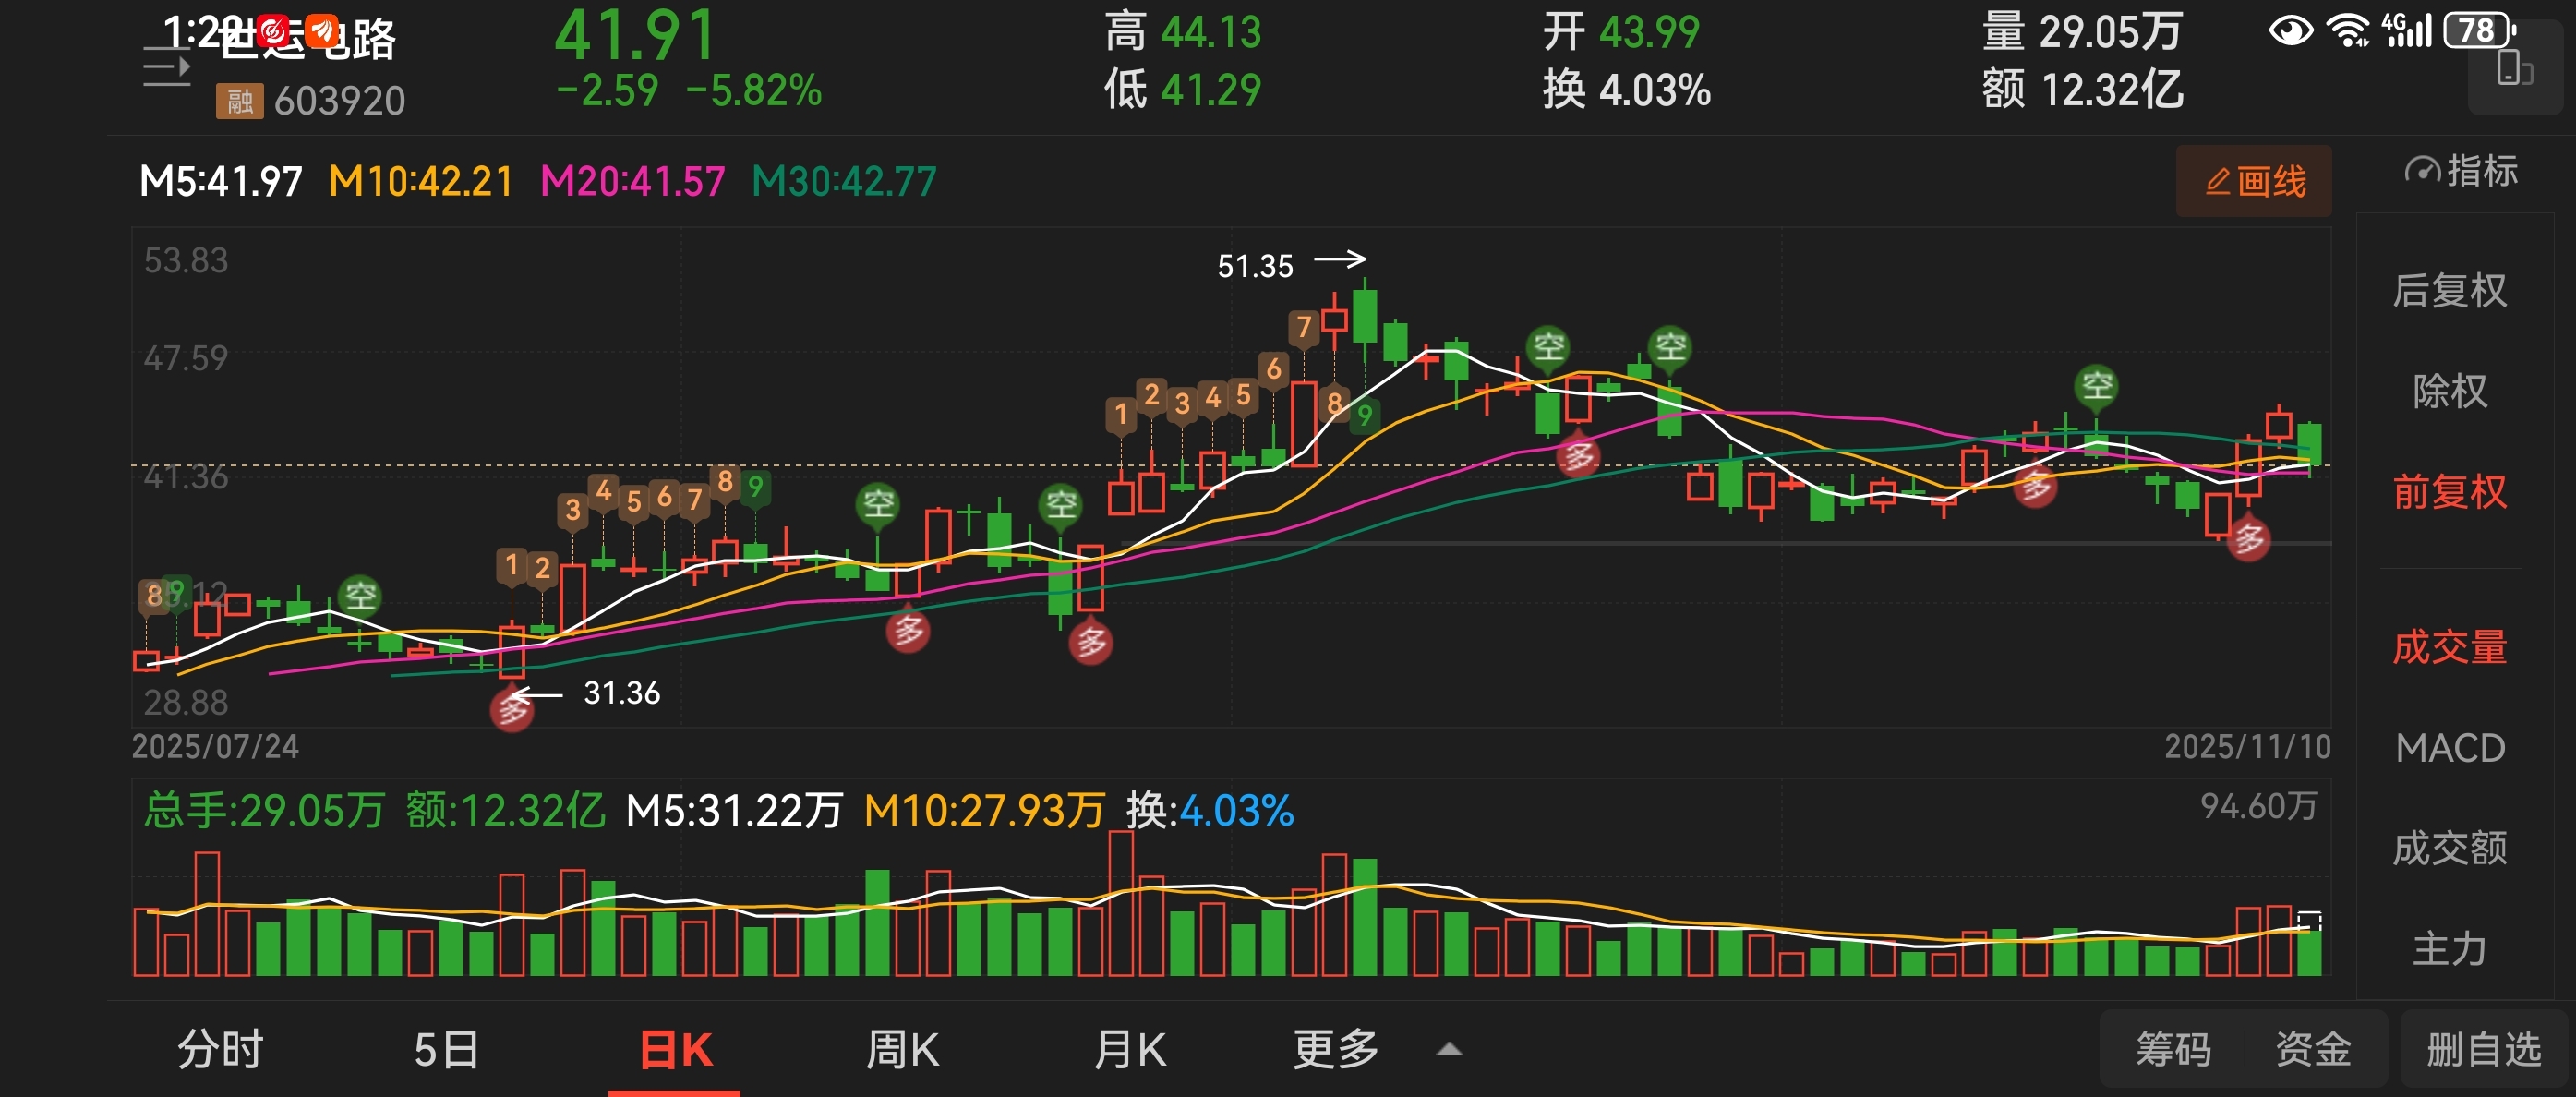Open the 更多 timeframe menu

pos(1335,1050)
